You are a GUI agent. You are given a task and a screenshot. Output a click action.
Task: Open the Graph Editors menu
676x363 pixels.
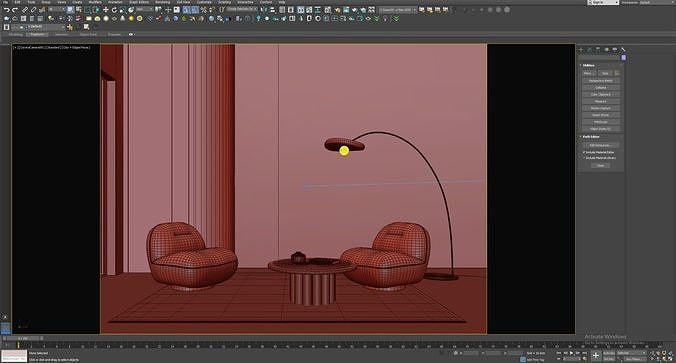click(139, 2)
